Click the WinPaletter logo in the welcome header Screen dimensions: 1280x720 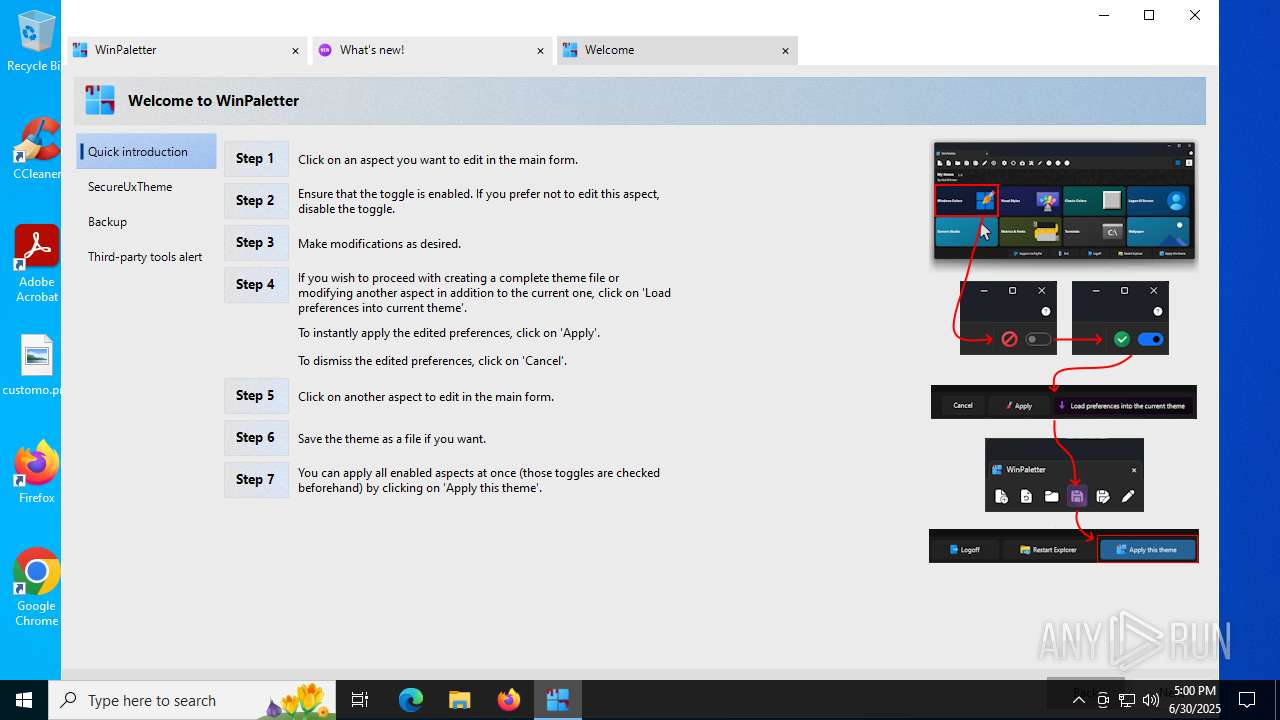[x=100, y=100]
